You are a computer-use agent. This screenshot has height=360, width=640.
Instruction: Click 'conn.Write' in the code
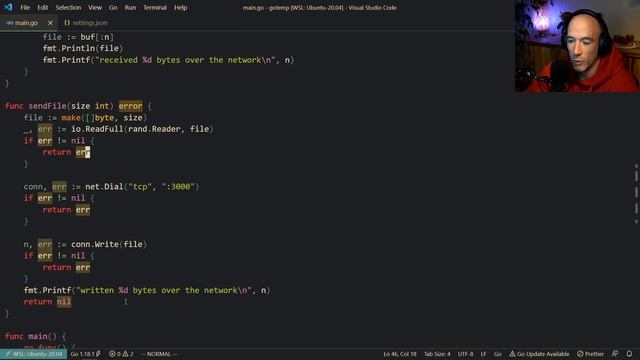[x=95, y=244]
